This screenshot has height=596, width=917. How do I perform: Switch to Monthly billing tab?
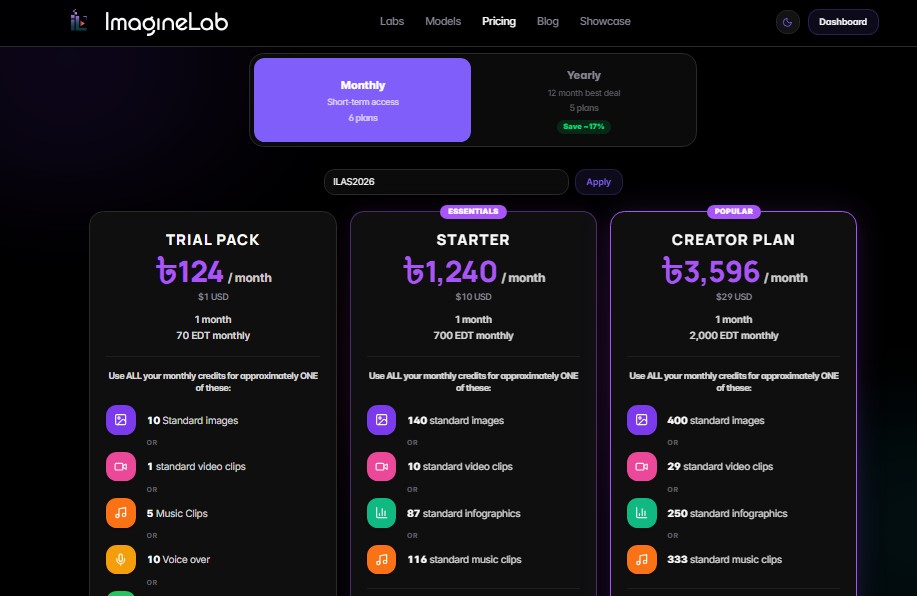pyautogui.click(x=362, y=100)
